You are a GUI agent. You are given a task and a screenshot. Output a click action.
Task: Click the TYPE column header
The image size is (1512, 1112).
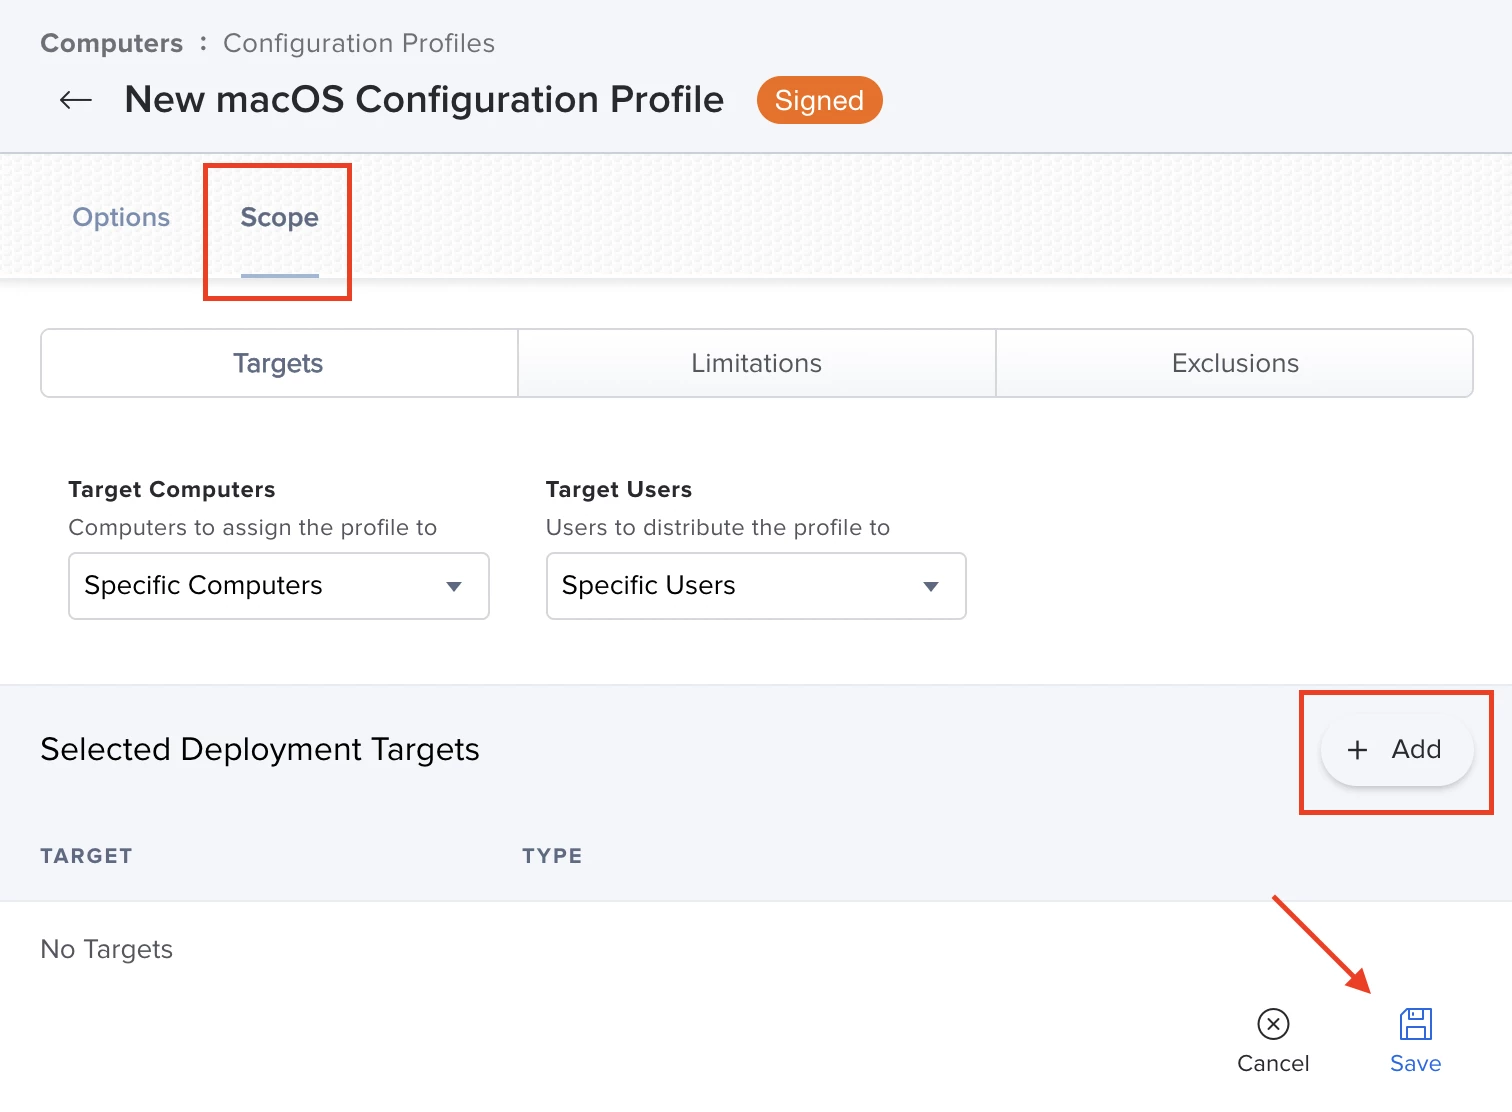[x=552, y=856]
